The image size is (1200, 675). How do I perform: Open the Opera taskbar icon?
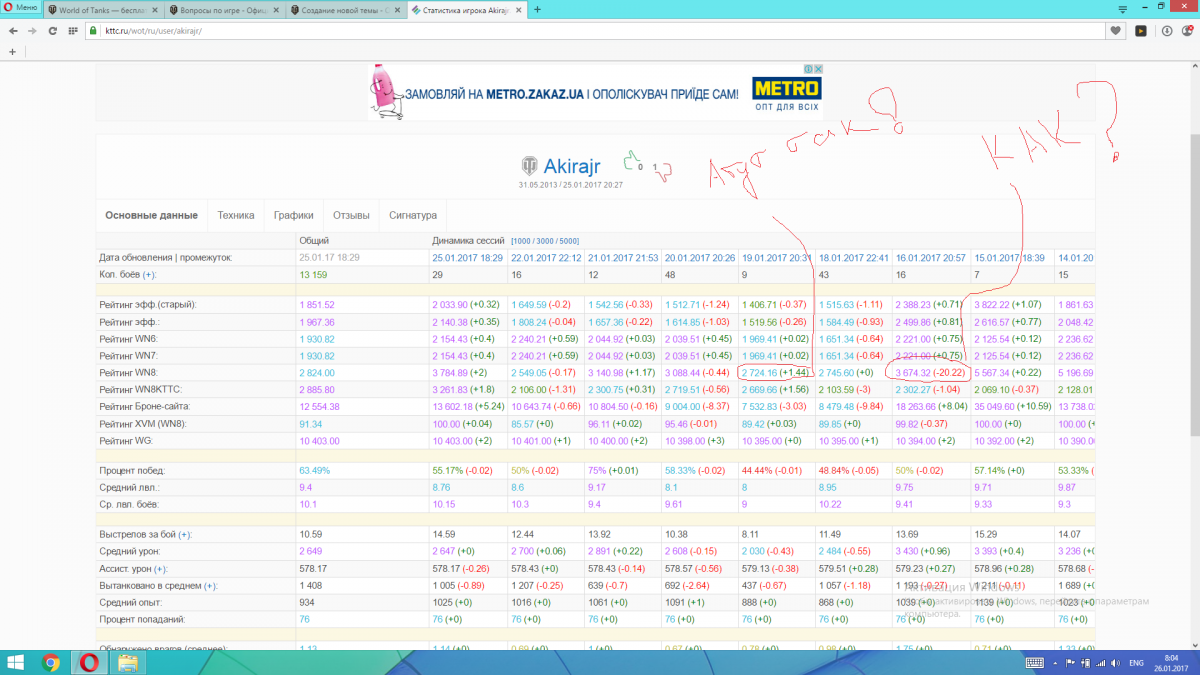(x=88, y=662)
